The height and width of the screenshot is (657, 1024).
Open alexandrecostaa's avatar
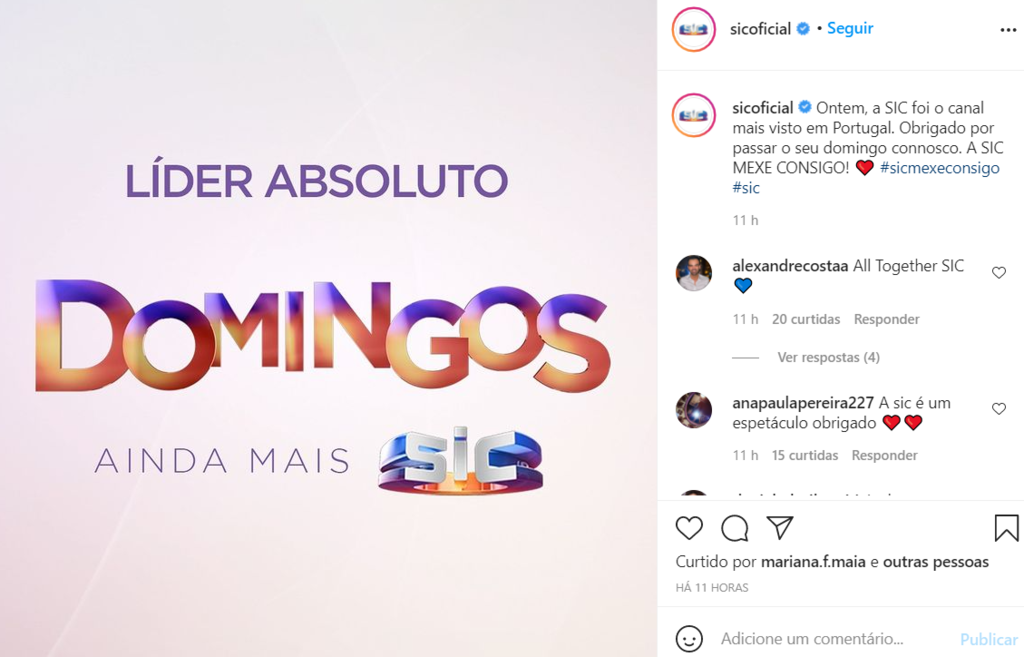pyautogui.click(x=694, y=273)
